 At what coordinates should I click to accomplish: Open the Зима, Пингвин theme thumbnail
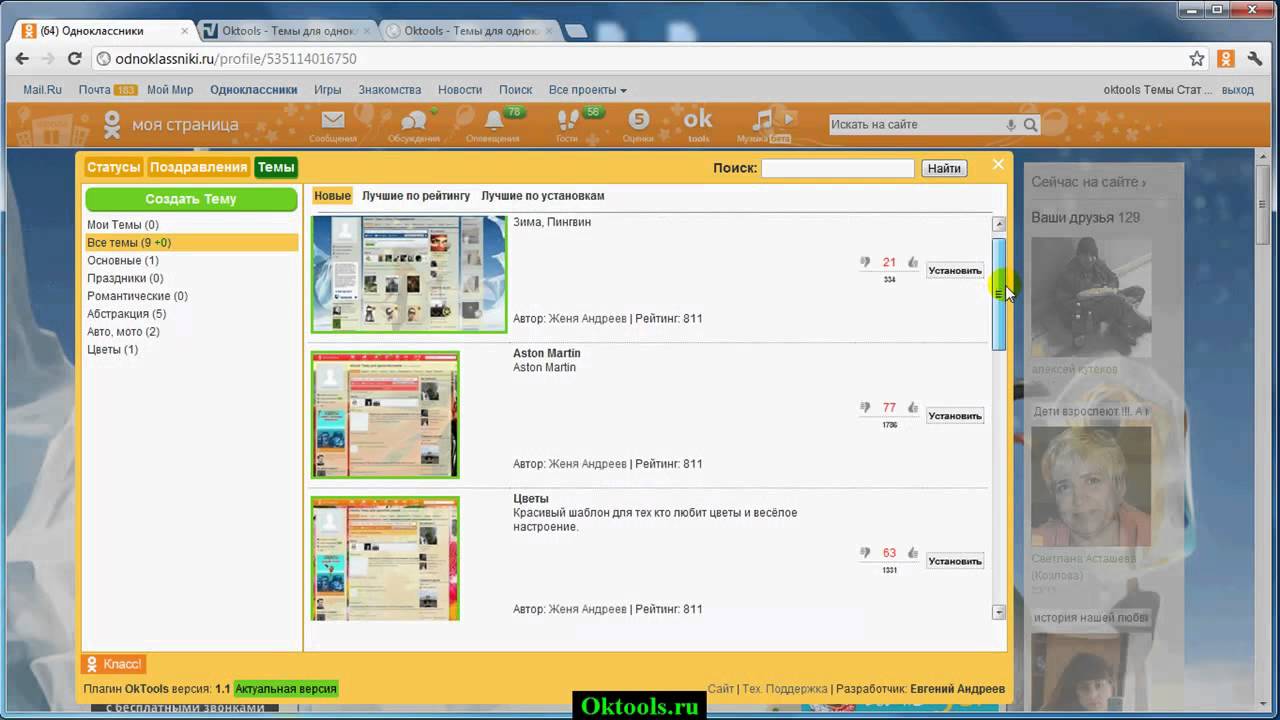click(409, 274)
